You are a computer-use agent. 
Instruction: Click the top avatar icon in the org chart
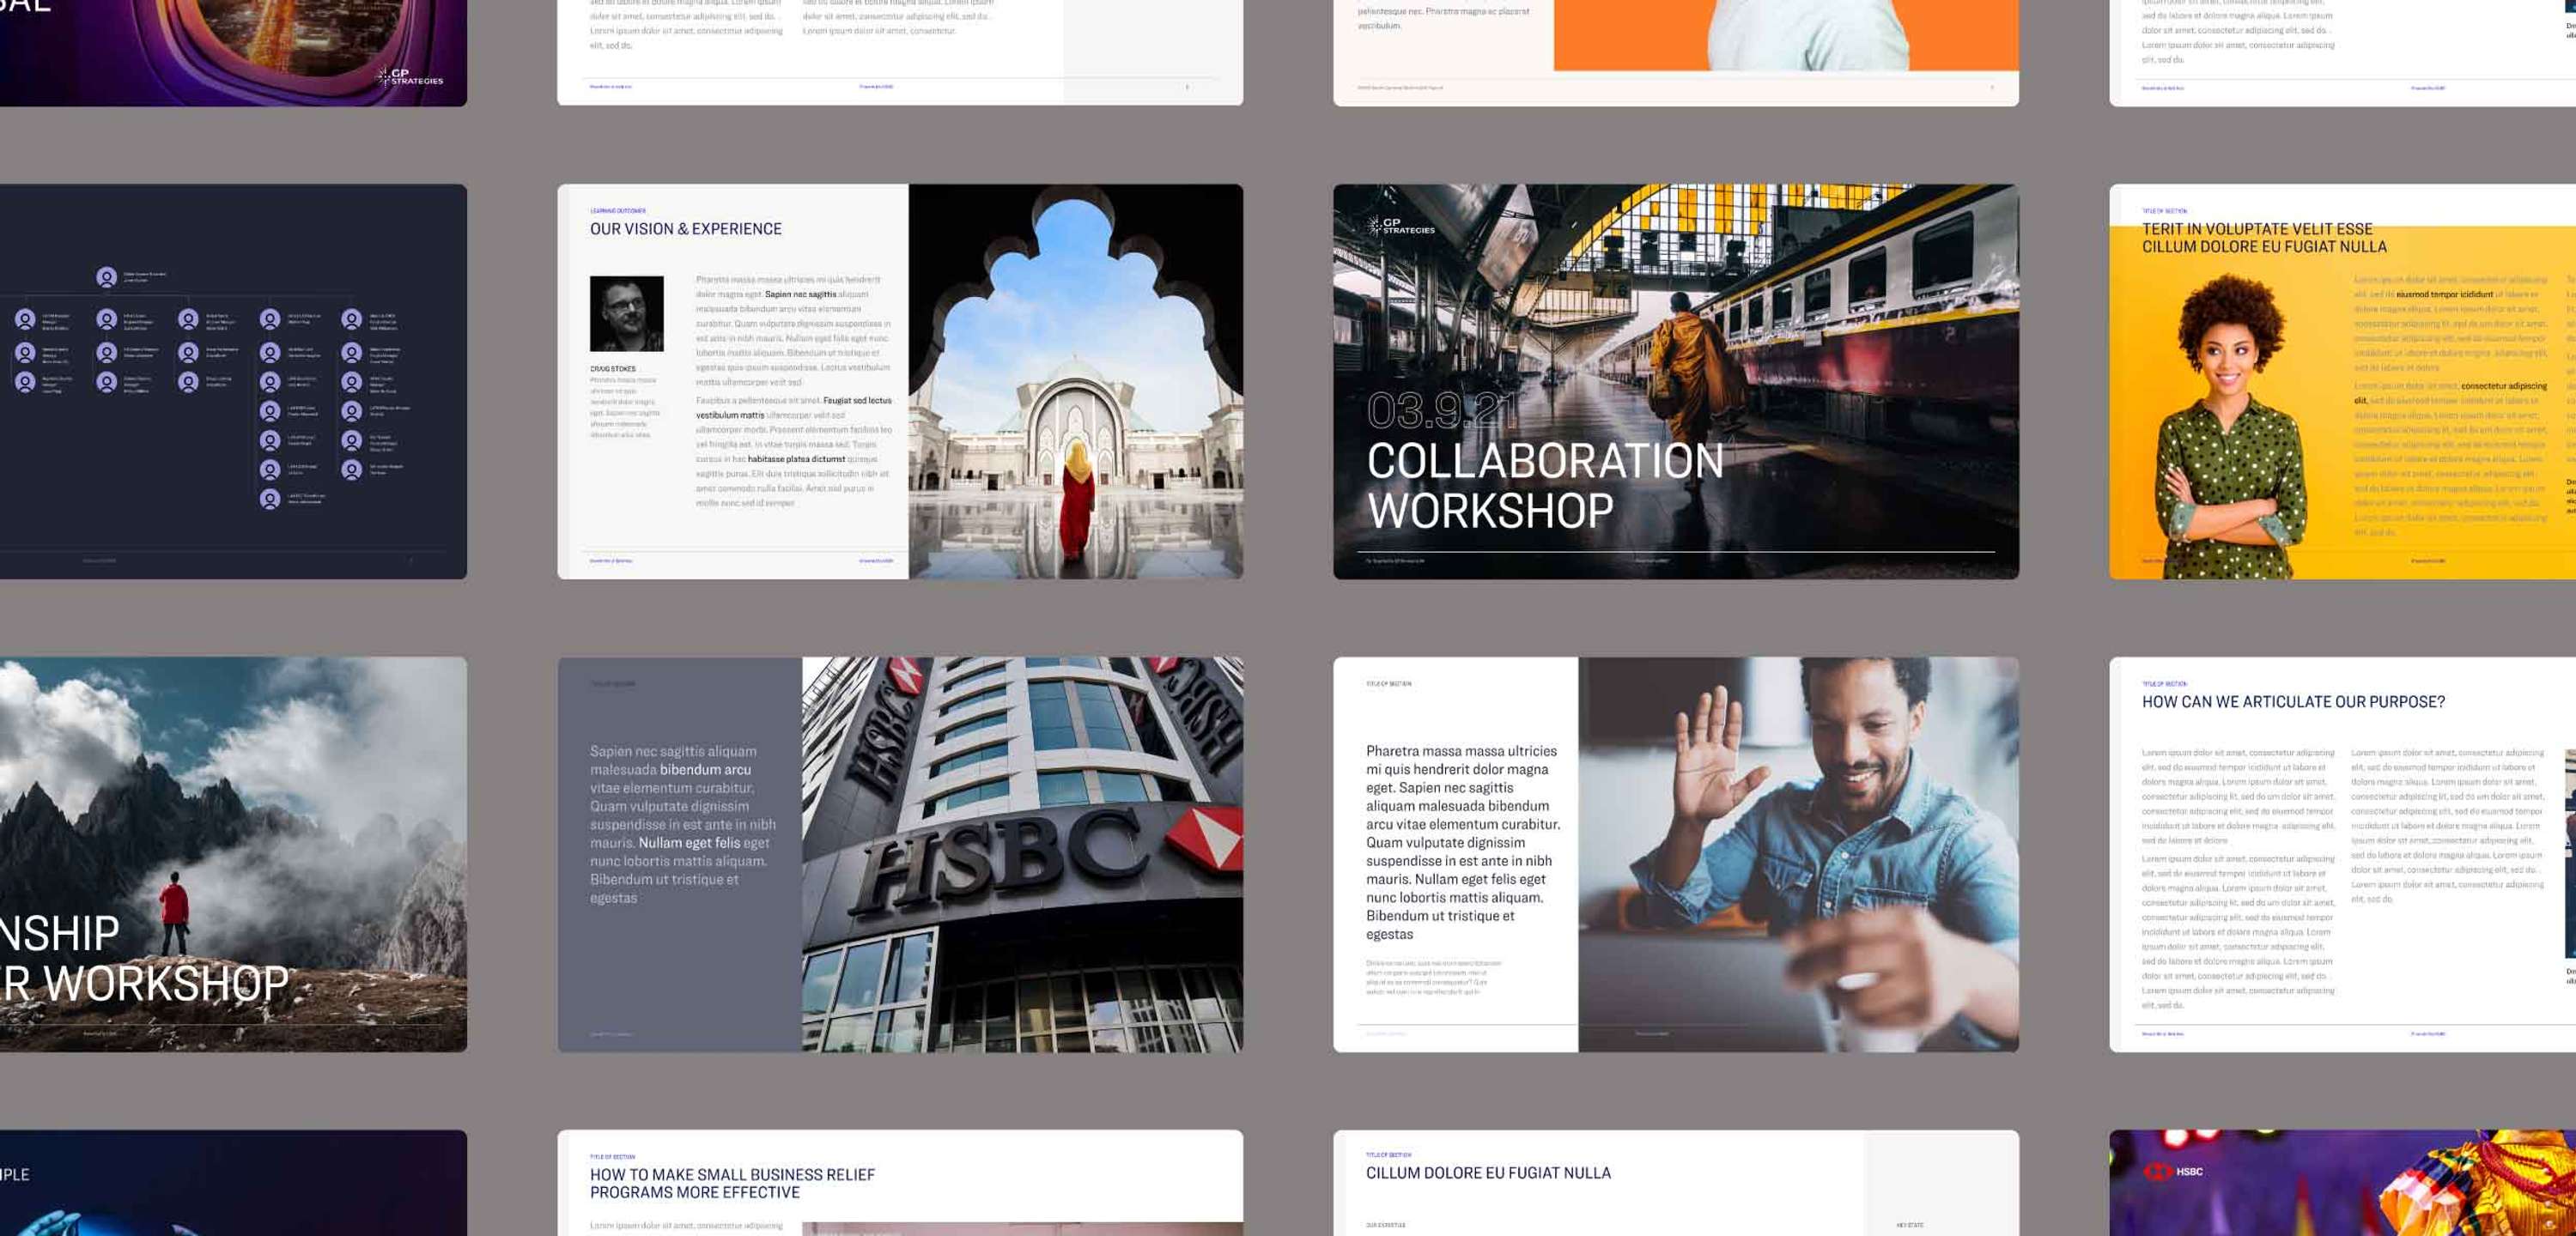pos(106,277)
